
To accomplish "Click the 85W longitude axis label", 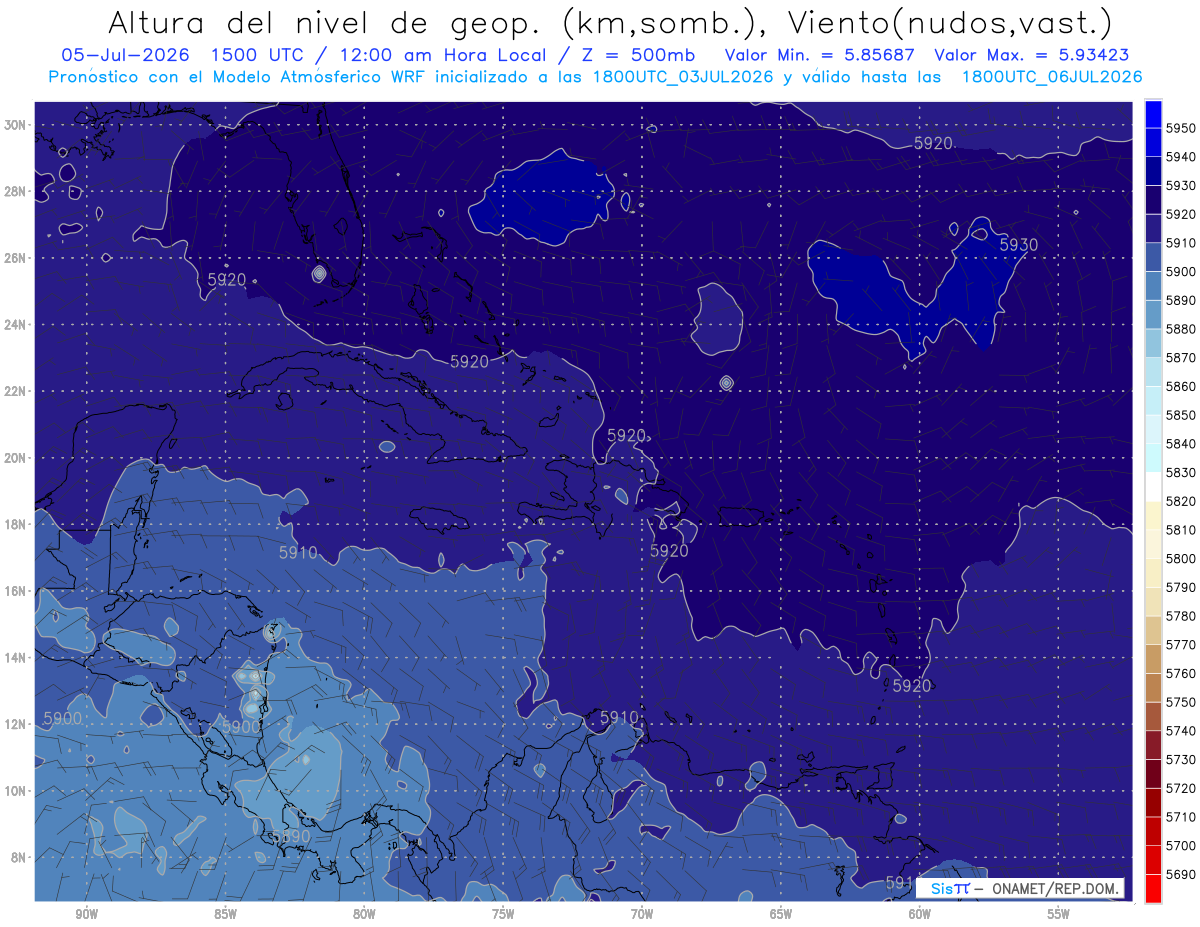I will [225, 914].
